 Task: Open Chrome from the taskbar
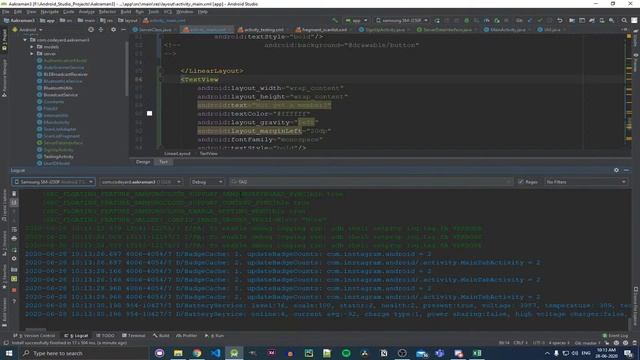tap(197, 353)
